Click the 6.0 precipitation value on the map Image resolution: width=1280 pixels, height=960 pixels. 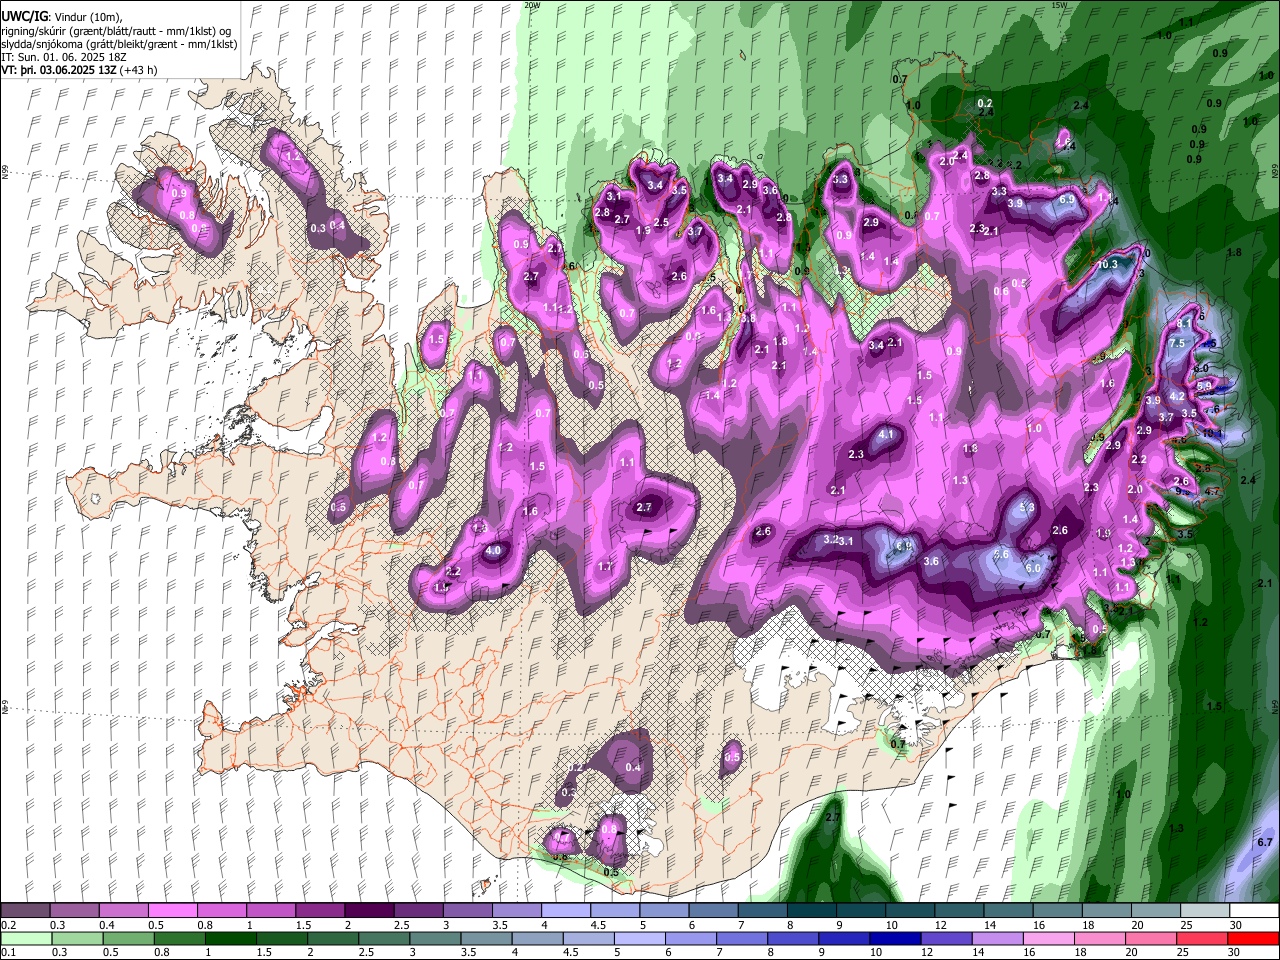click(x=1034, y=569)
